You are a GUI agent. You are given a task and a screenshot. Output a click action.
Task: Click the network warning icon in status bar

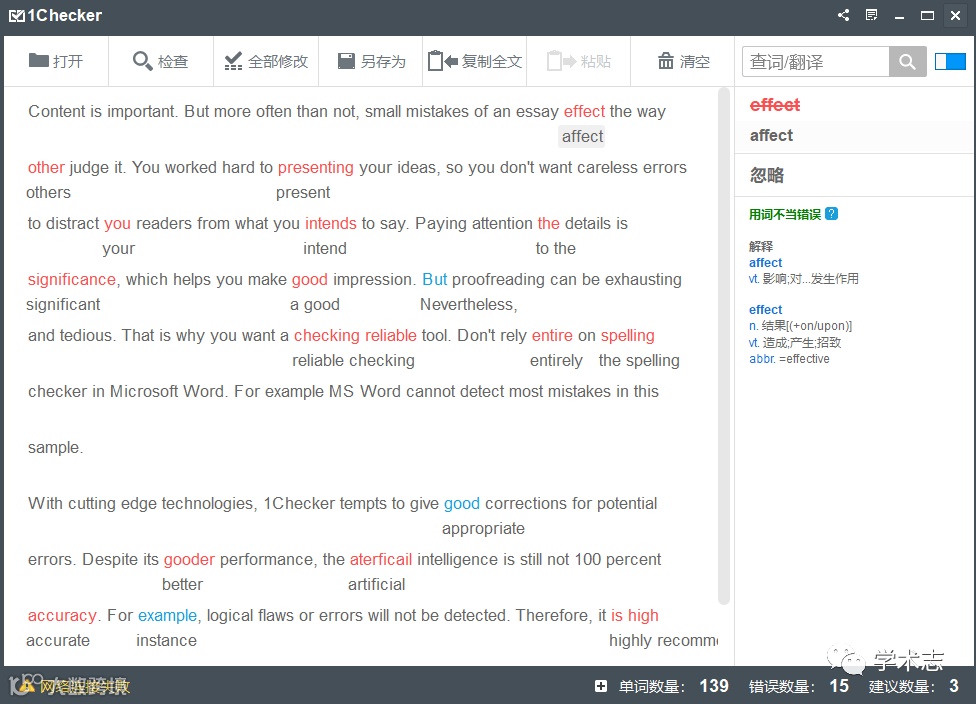26,686
